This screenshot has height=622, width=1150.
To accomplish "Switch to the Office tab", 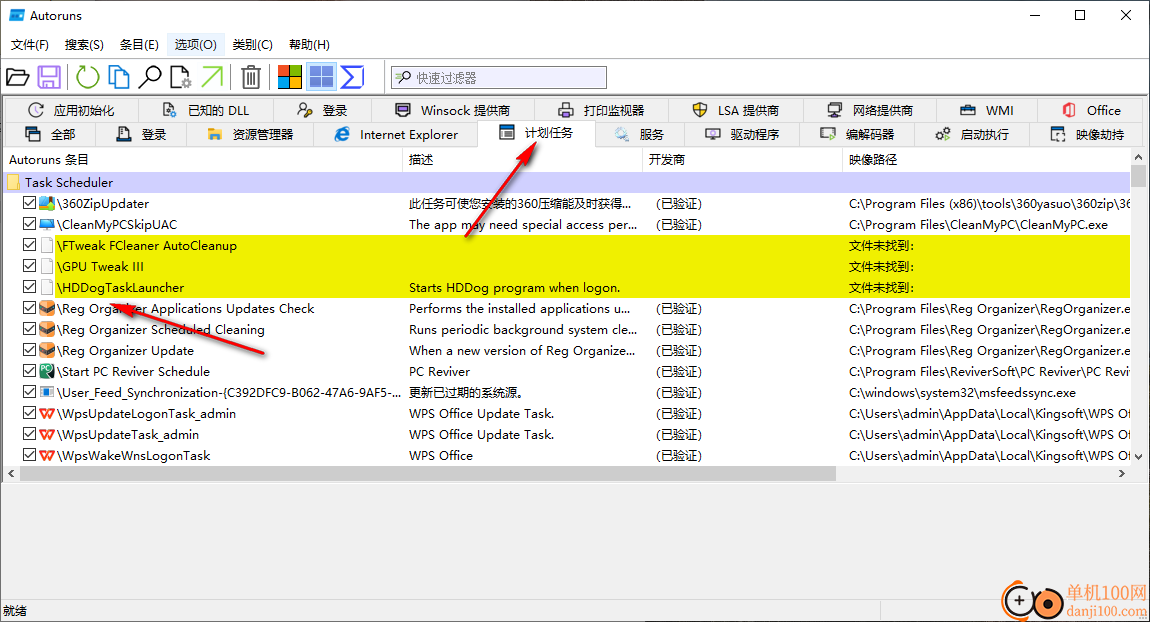I will [x=1091, y=110].
